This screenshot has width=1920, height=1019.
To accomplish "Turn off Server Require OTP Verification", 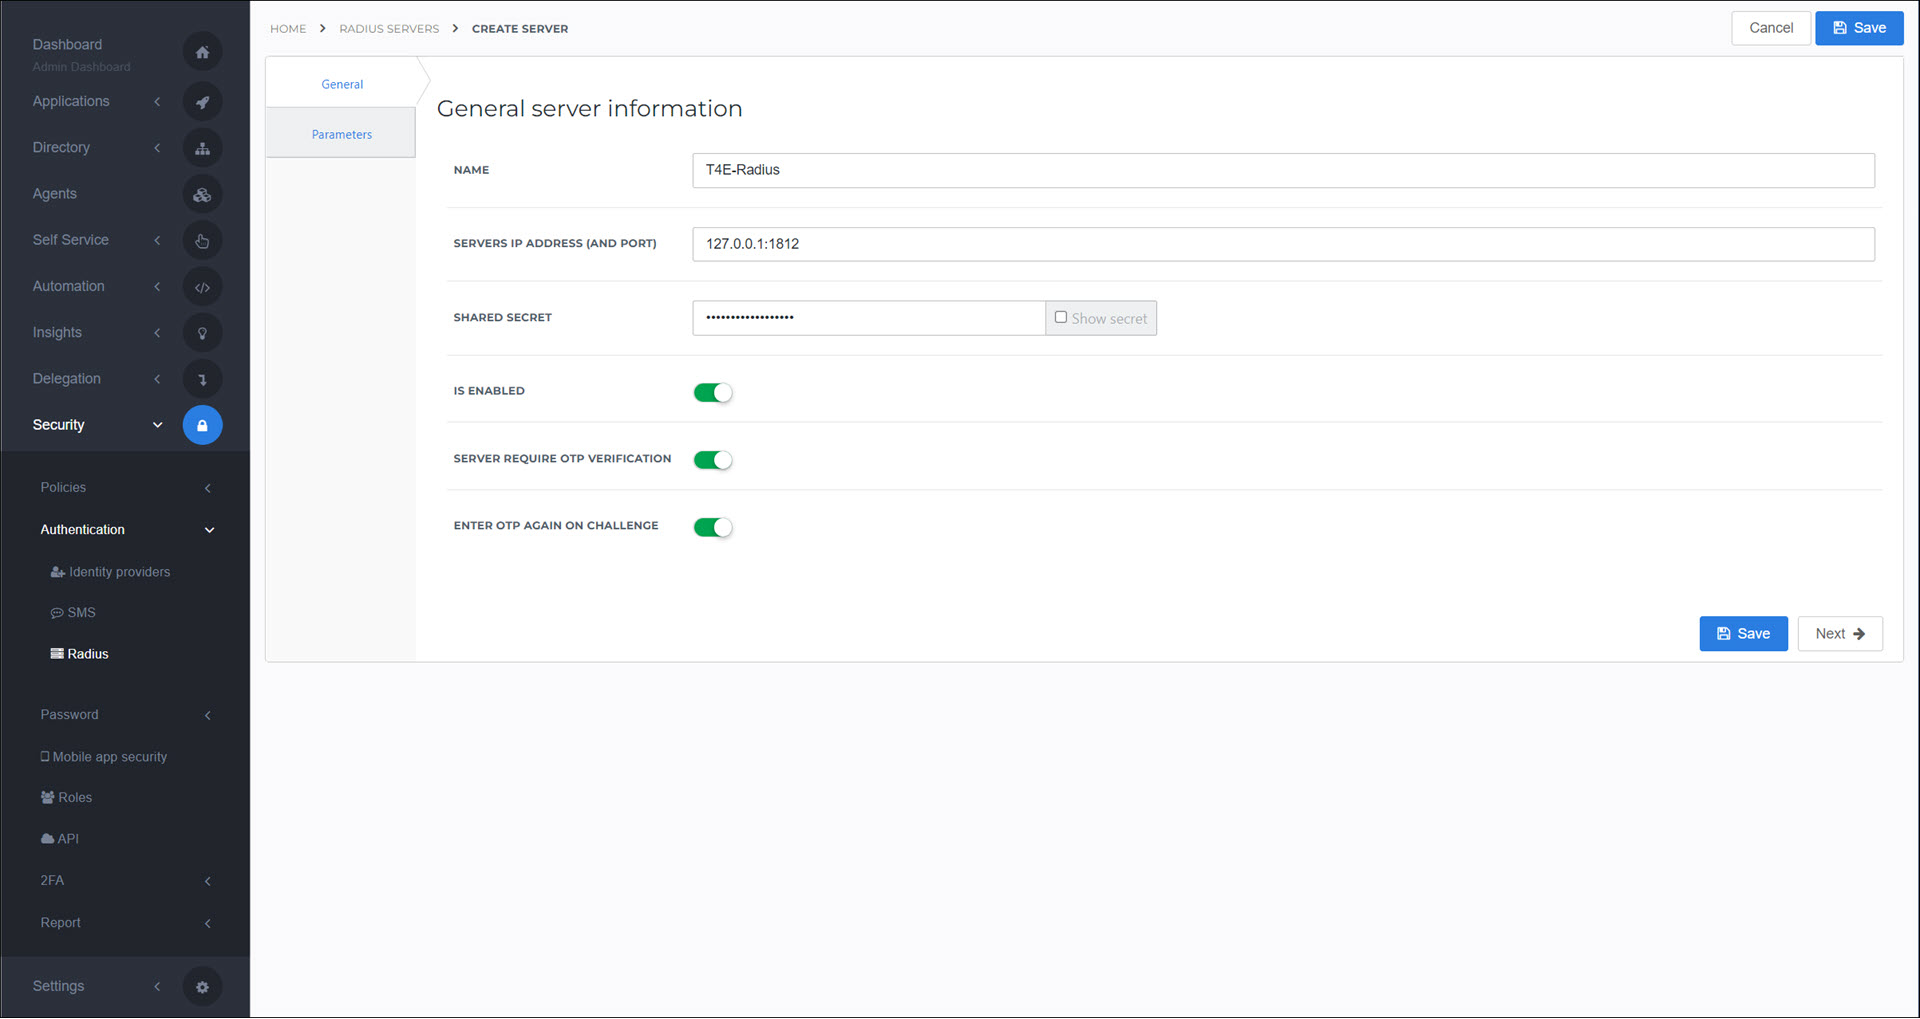I will coord(713,460).
